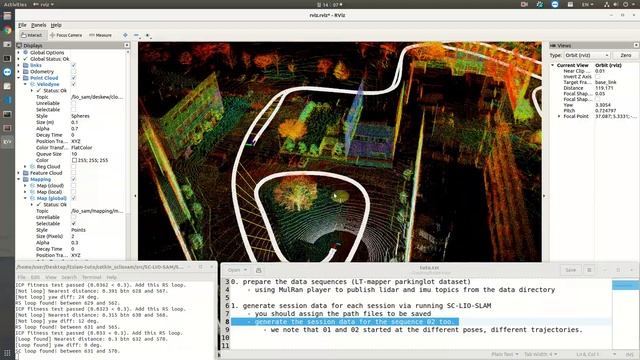Launch Chrome from the Ubuntu dock

pos(7,30)
